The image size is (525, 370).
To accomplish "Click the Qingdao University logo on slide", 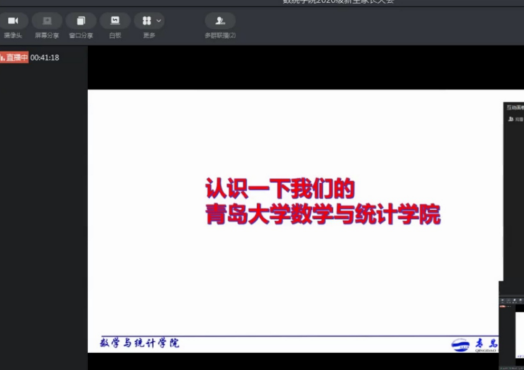I will click(x=460, y=345).
